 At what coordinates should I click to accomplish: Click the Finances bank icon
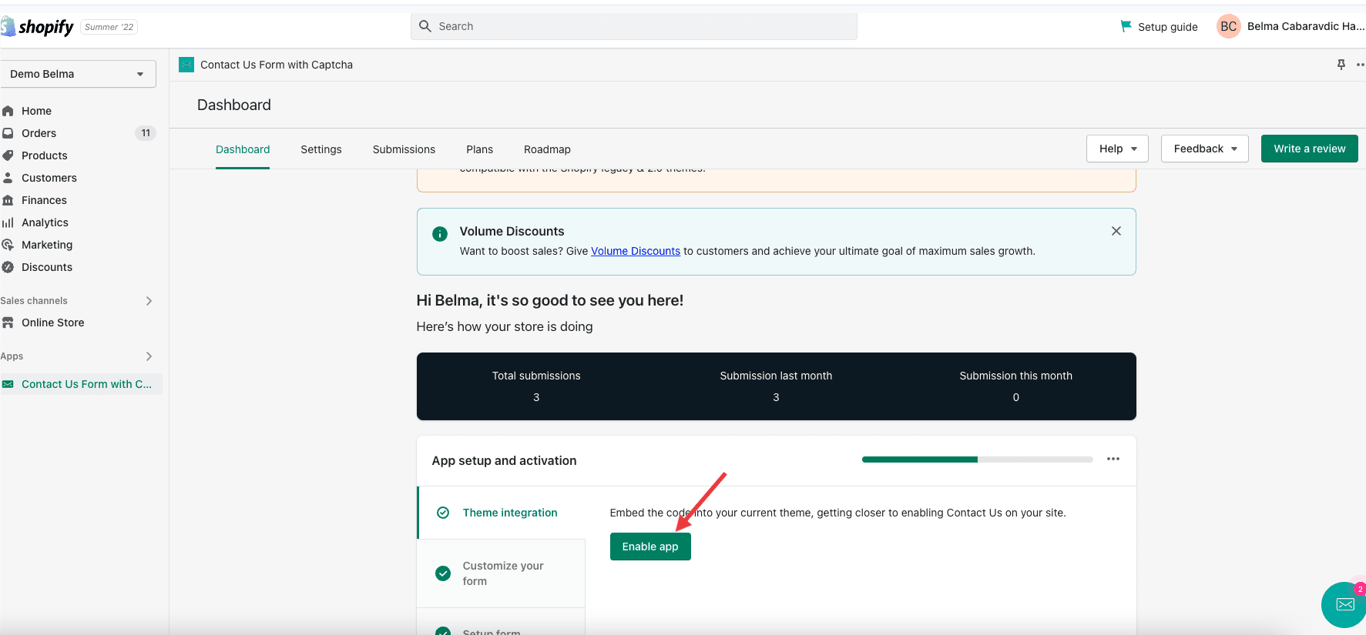[x=8, y=200]
